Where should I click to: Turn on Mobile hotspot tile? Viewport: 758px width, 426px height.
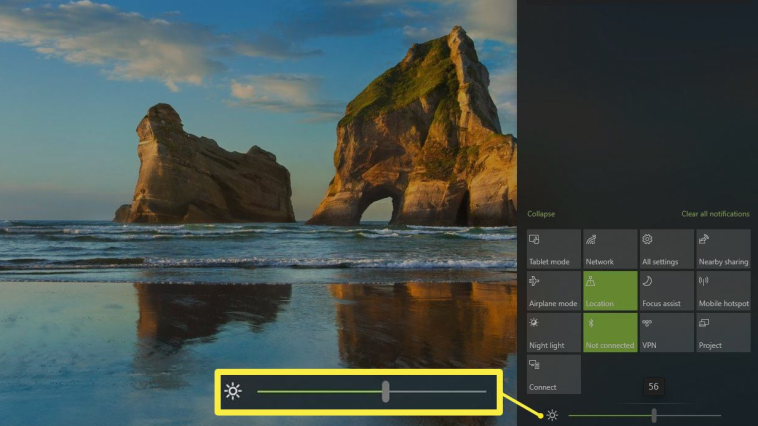tap(723, 291)
